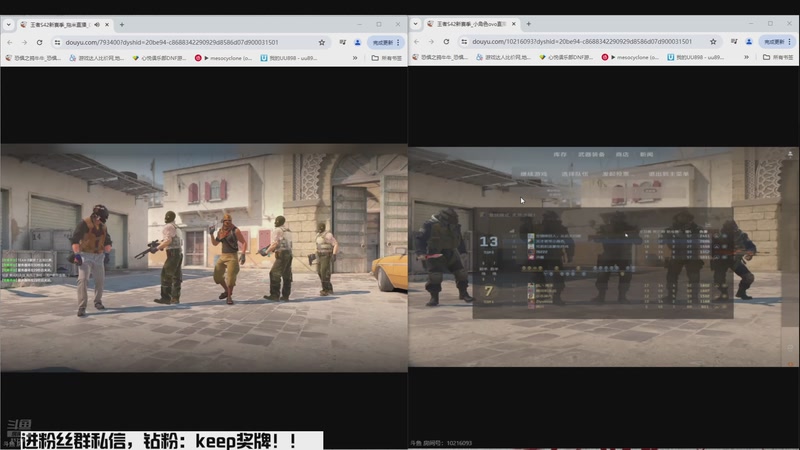Go forward in the right browser window
The height and width of the screenshot is (450, 800).
pos(431,42)
